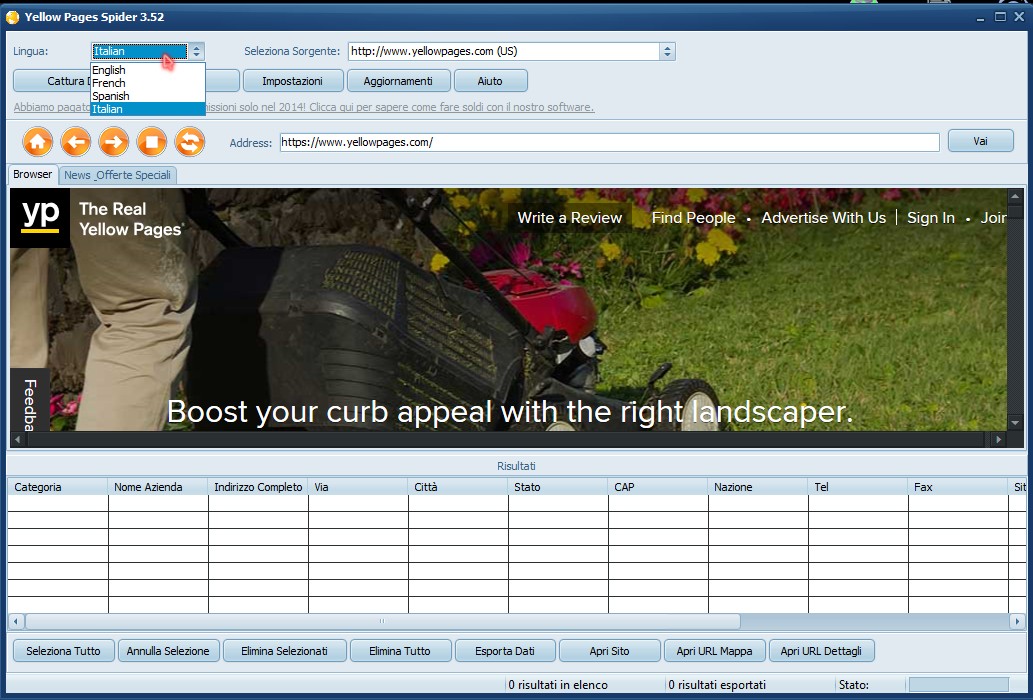Click Find People on the web page
This screenshot has width=1033, height=700.
click(693, 218)
